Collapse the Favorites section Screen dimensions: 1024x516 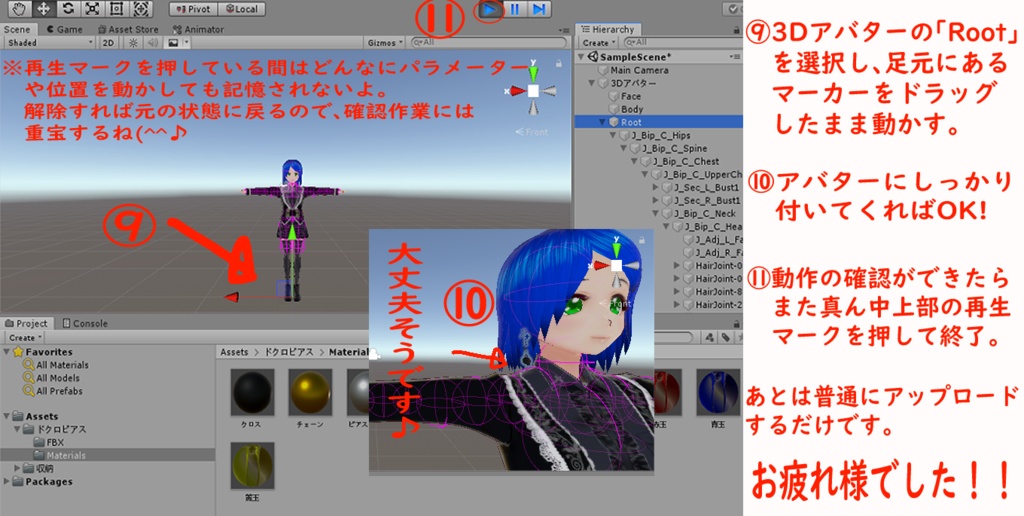pyautogui.click(x=7, y=352)
